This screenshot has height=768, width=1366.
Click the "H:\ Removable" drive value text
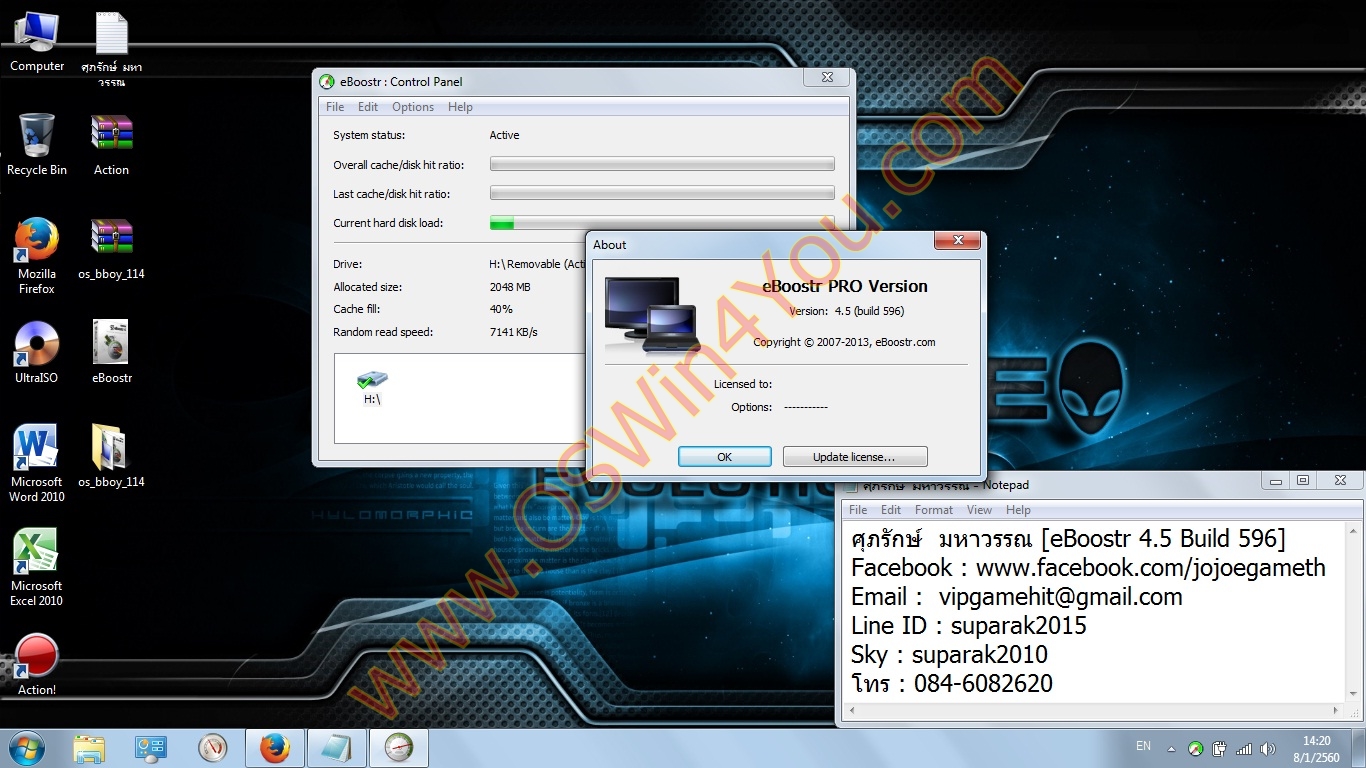pos(537,264)
